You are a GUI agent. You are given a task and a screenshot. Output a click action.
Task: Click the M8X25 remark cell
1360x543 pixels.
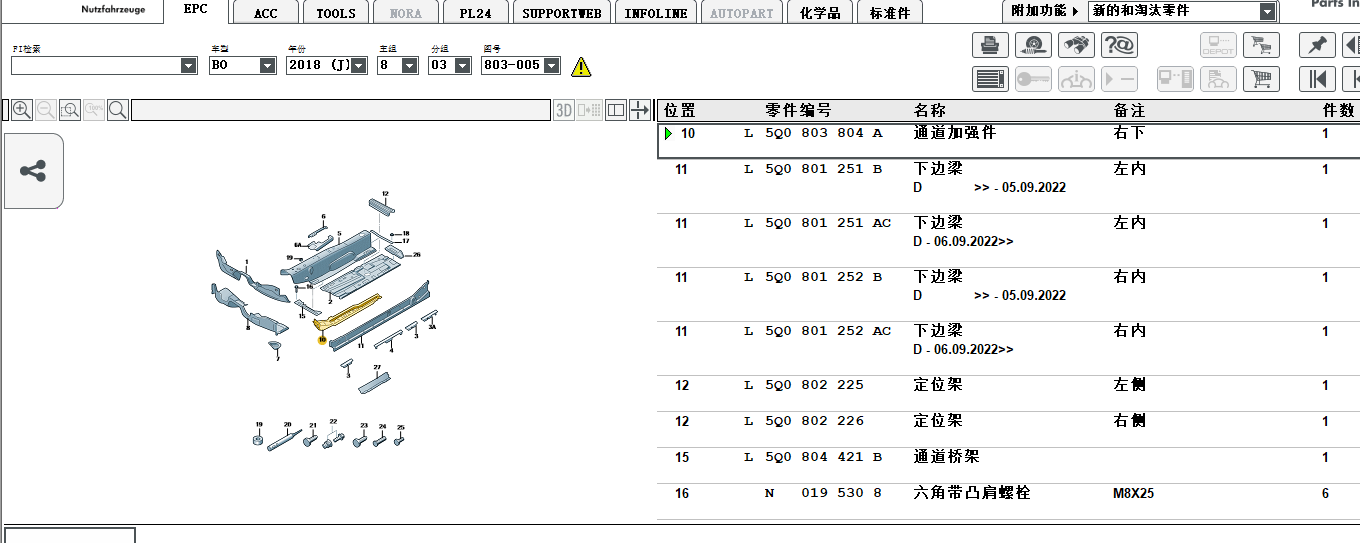[x=1134, y=493]
